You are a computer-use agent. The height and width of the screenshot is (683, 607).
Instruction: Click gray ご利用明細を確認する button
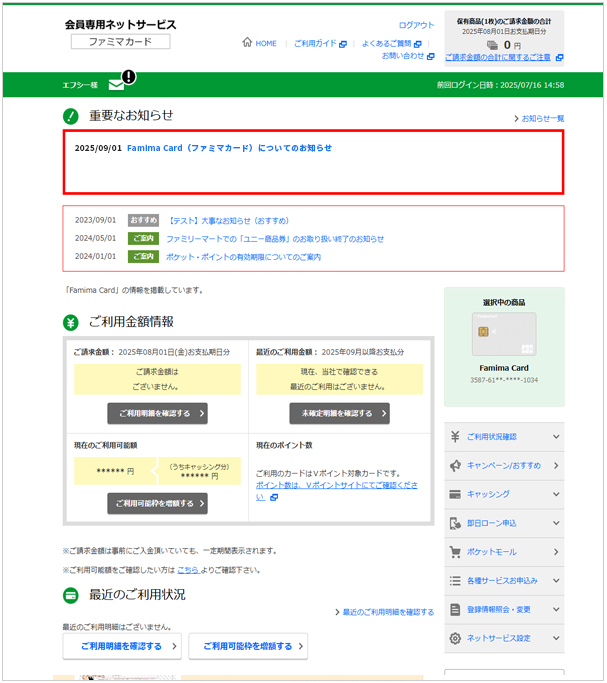(x=157, y=413)
